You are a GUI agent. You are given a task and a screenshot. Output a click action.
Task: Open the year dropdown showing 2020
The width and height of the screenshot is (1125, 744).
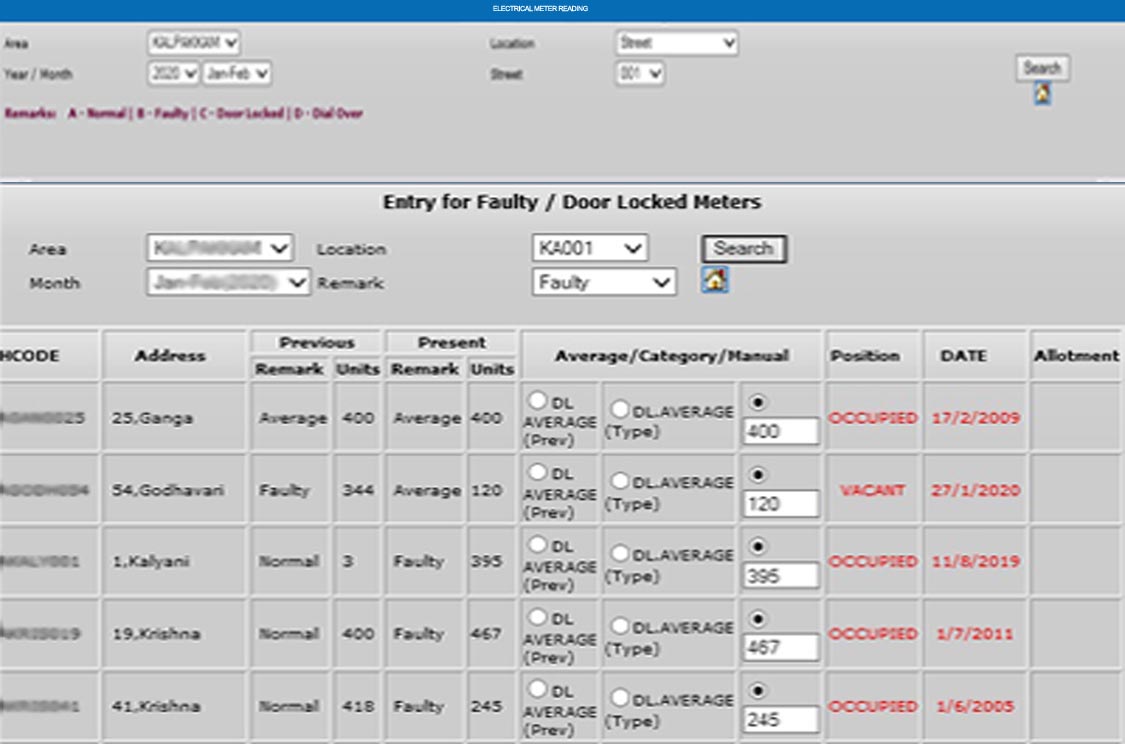(174, 73)
